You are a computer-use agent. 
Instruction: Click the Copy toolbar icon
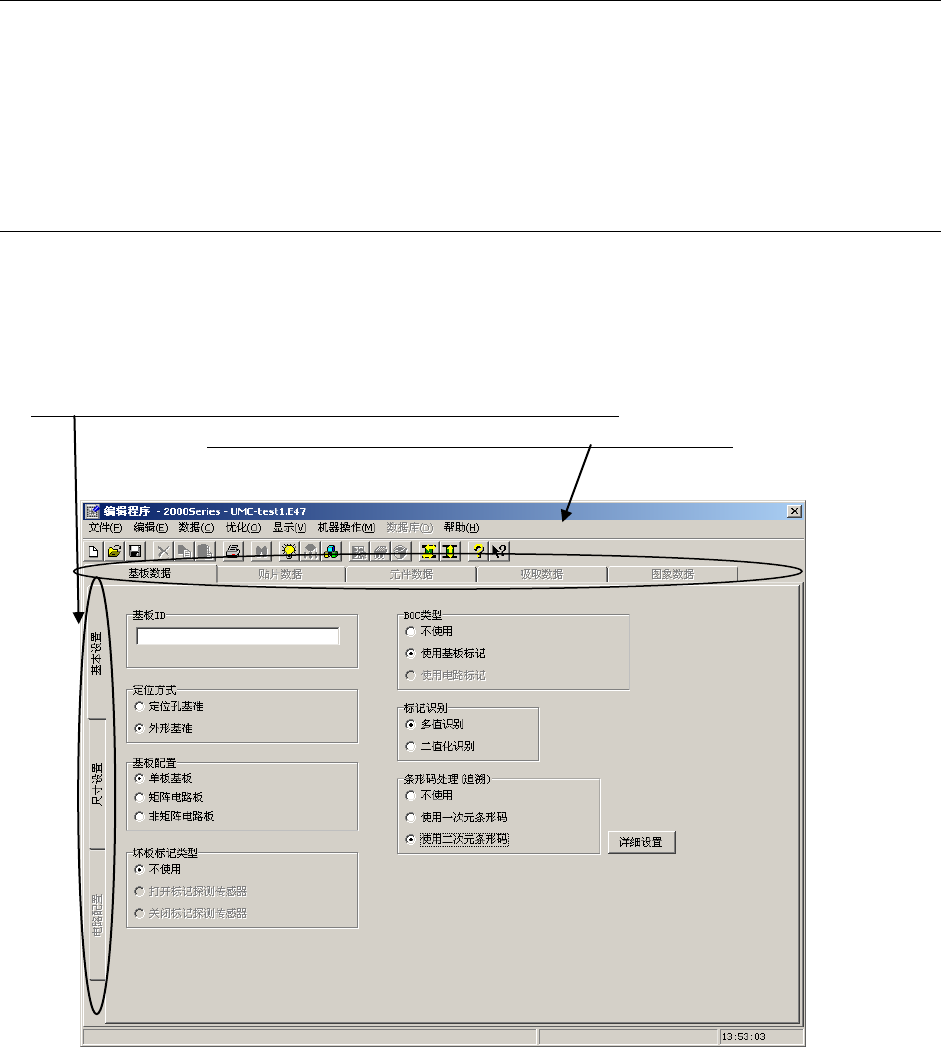pos(184,552)
